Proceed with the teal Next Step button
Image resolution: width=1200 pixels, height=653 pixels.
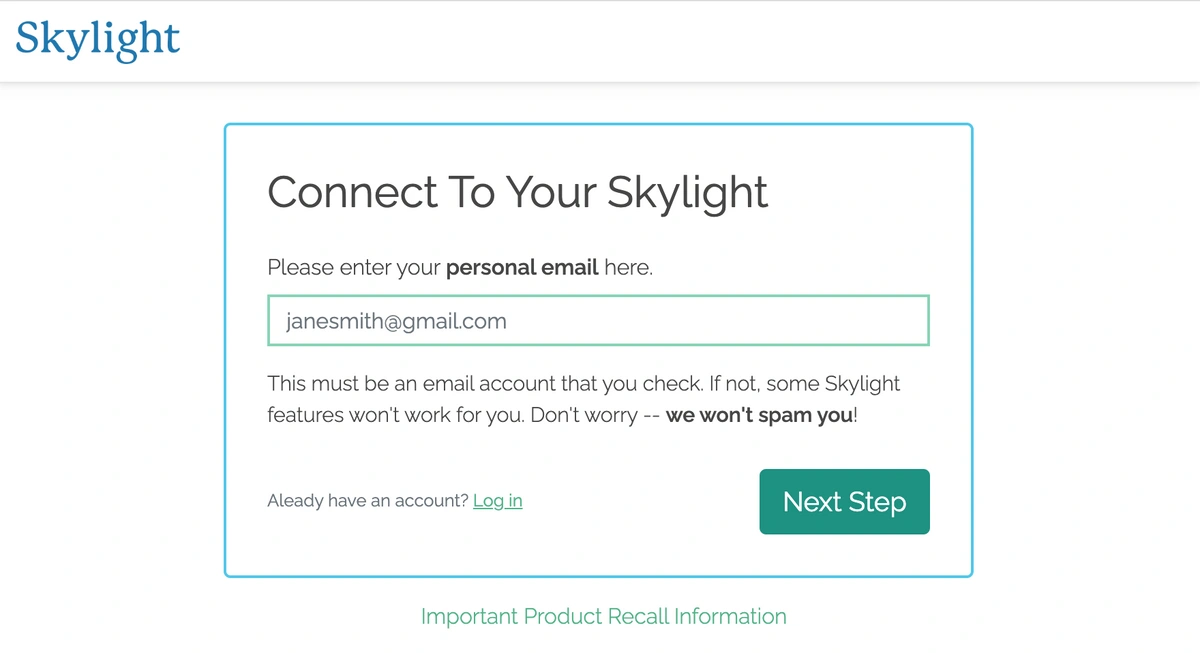(x=844, y=501)
